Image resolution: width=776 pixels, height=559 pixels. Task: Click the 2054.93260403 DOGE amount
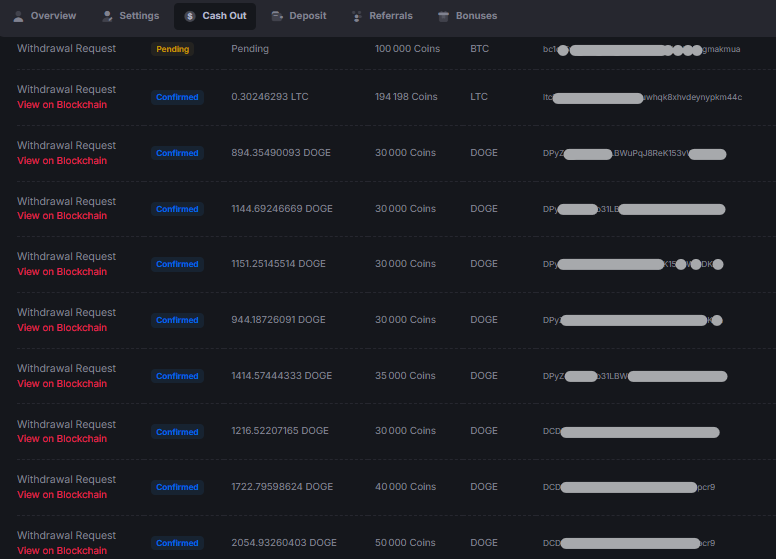coord(284,542)
